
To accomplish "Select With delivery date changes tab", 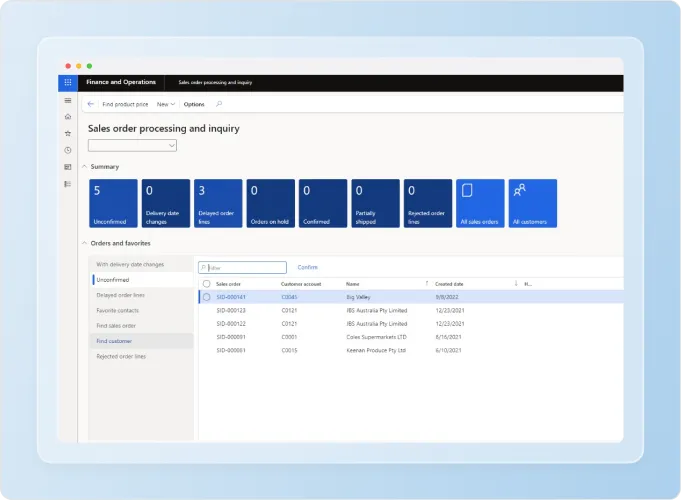I will (x=142, y=264).
